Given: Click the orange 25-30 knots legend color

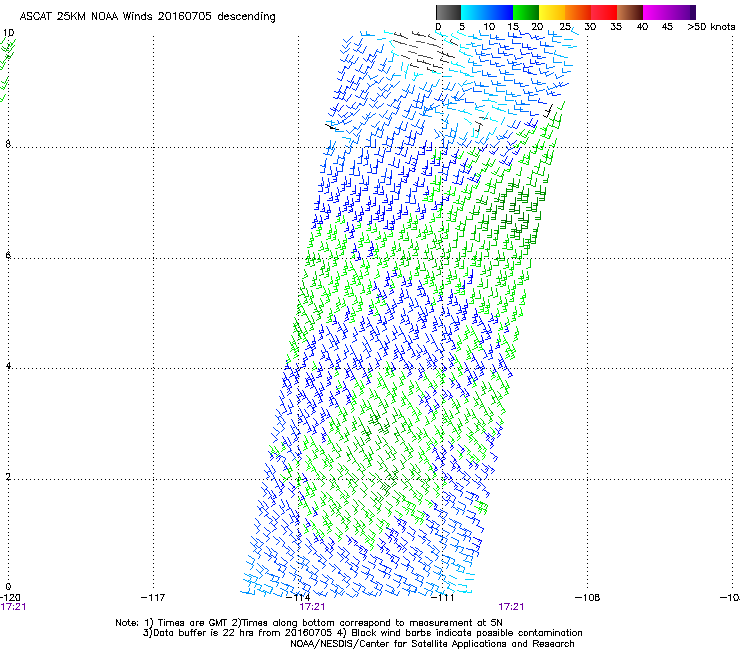Looking at the screenshot, I should (578, 12).
